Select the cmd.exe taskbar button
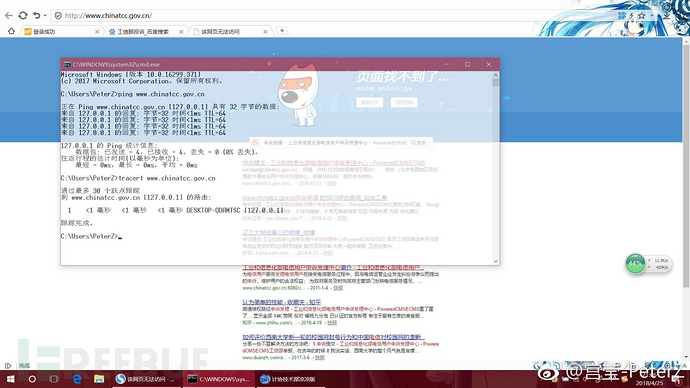 click(x=219, y=379)
